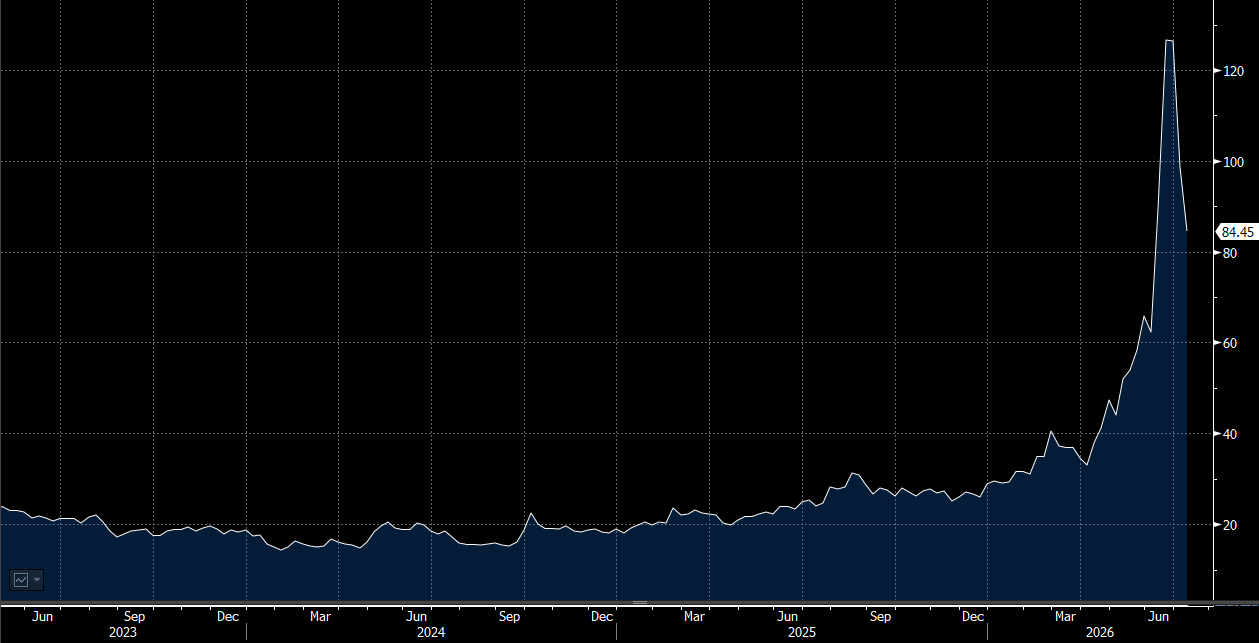This screenshot has height=643, width=1259.
Task: Click the 40 price axis label
Action: [x=1229, y=434]
